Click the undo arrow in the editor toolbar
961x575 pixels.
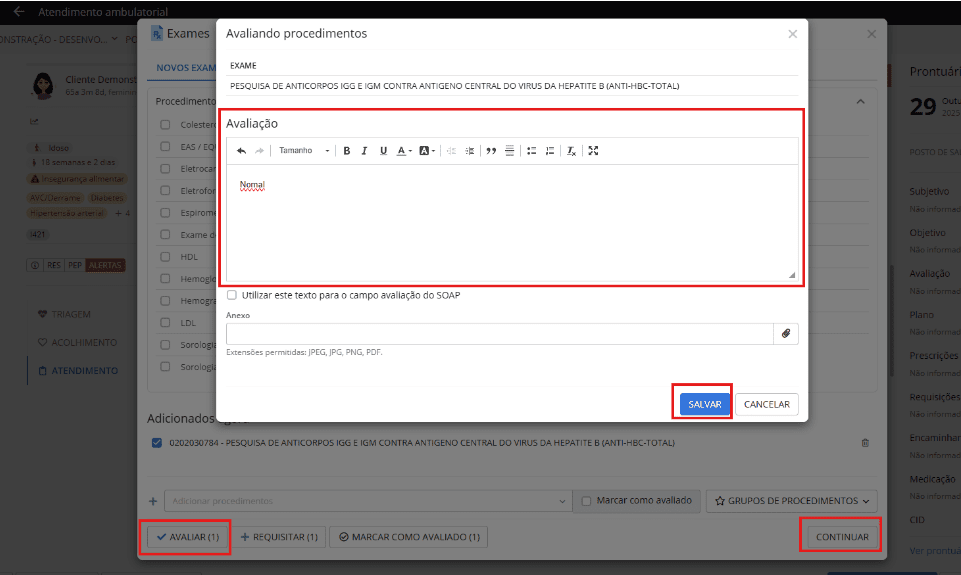pos(241,151)
